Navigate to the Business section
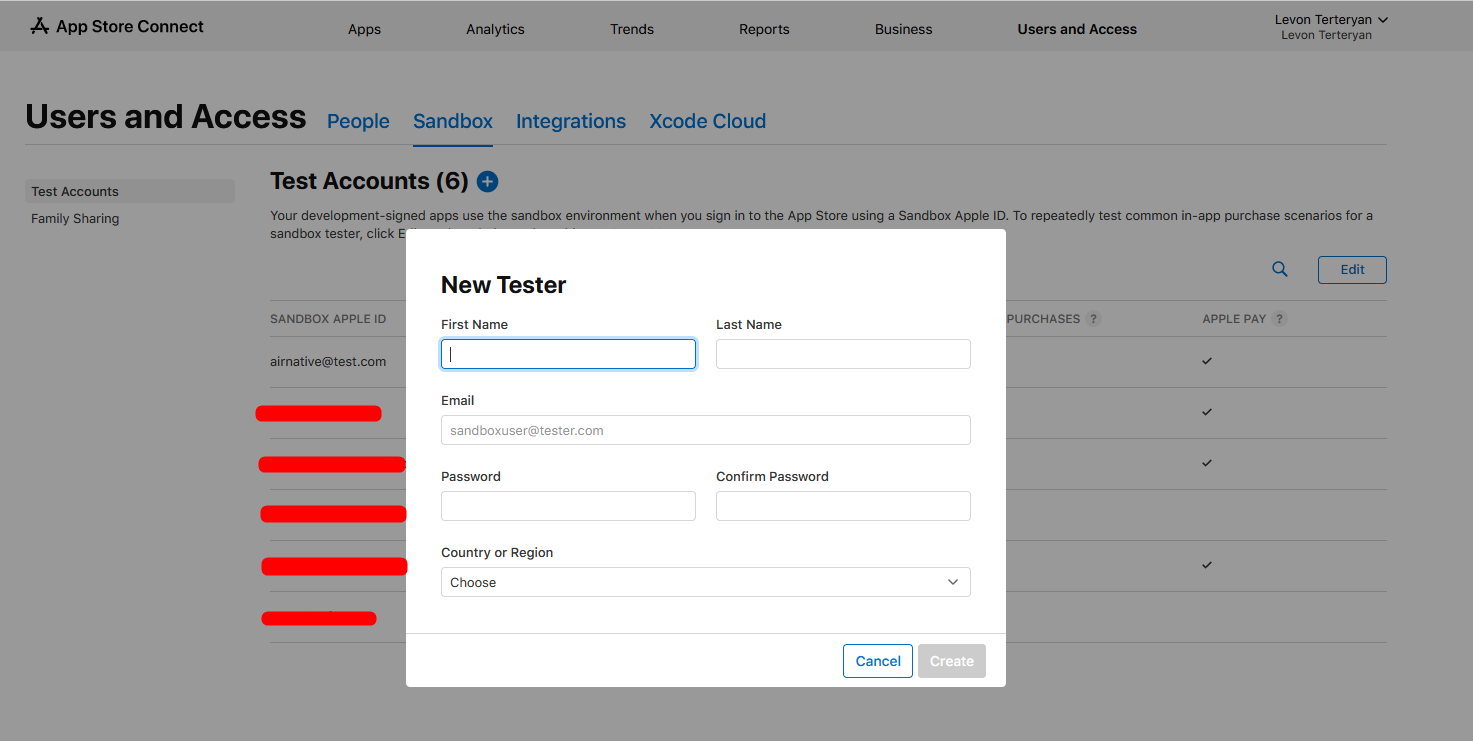The image size is (1473, 741). tap(903, 29)
